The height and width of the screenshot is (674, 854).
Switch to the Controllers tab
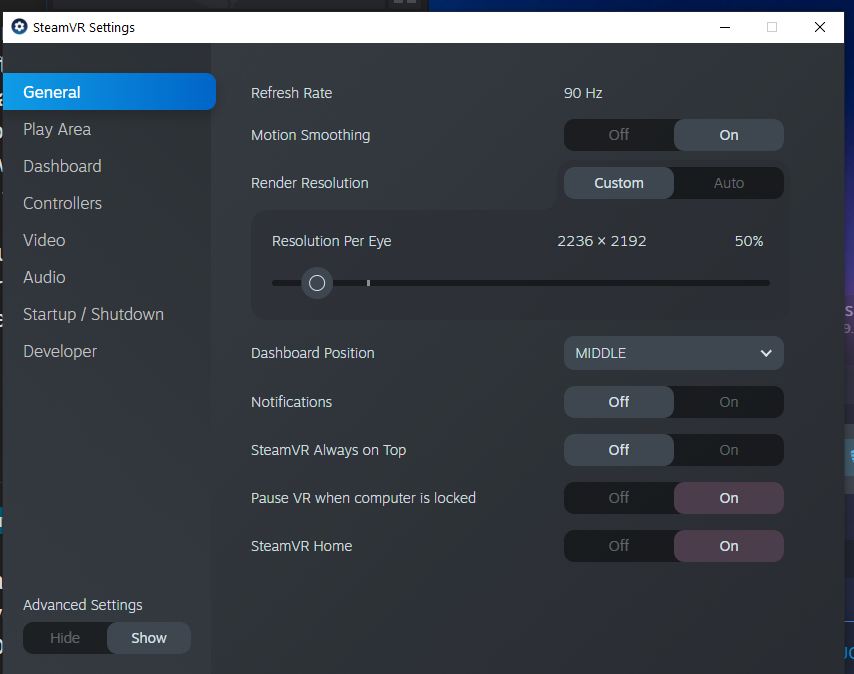[62, 203]
